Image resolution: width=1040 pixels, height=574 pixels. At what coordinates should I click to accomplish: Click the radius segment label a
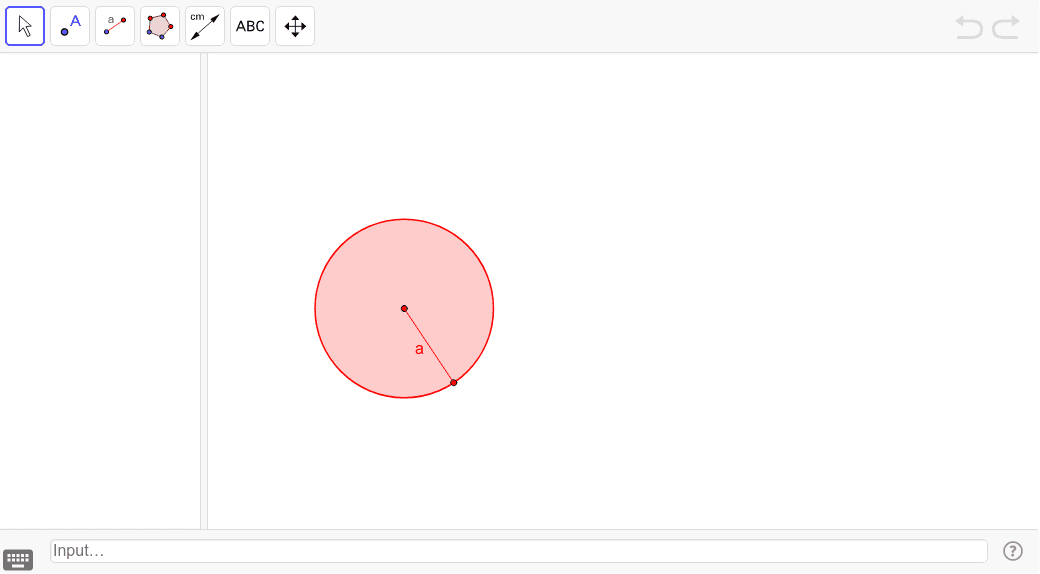[x=419, y=349]
